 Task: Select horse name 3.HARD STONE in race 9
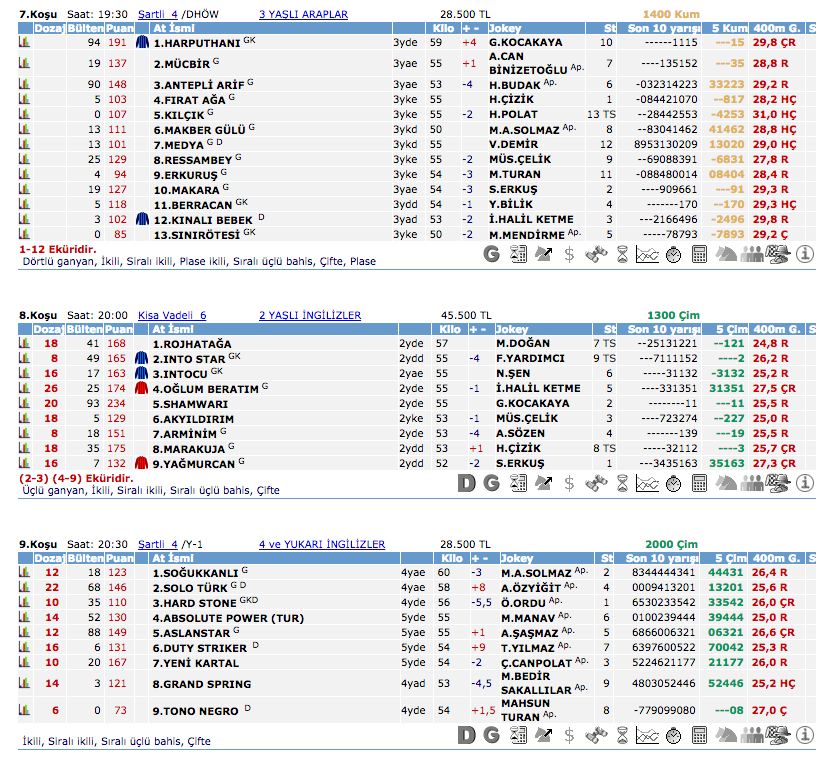pos(194,603)
